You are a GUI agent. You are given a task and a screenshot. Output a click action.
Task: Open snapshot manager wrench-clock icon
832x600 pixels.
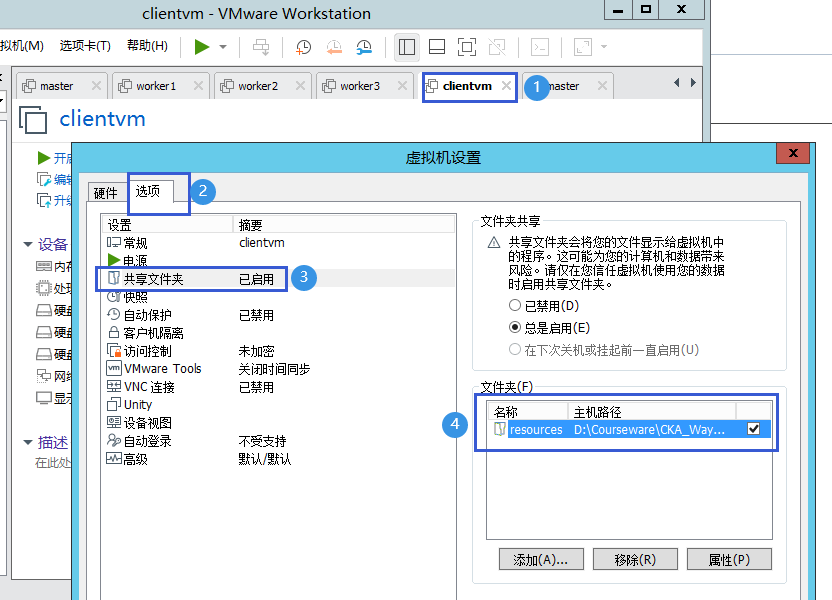pyautogui.click(x=364, y=47)
